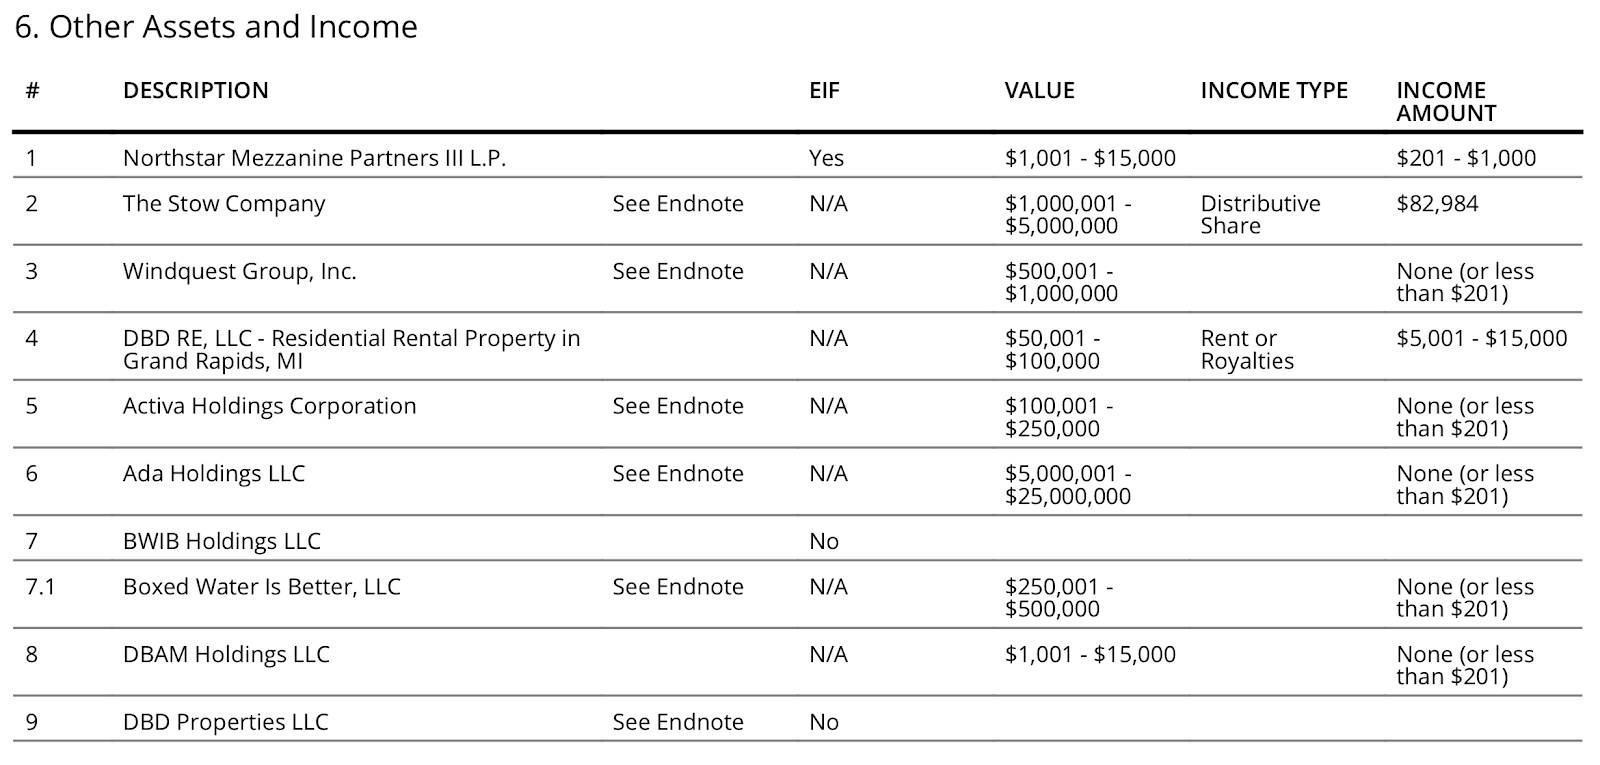Select DBD RE, LLC rental property description

click(352, 350)
